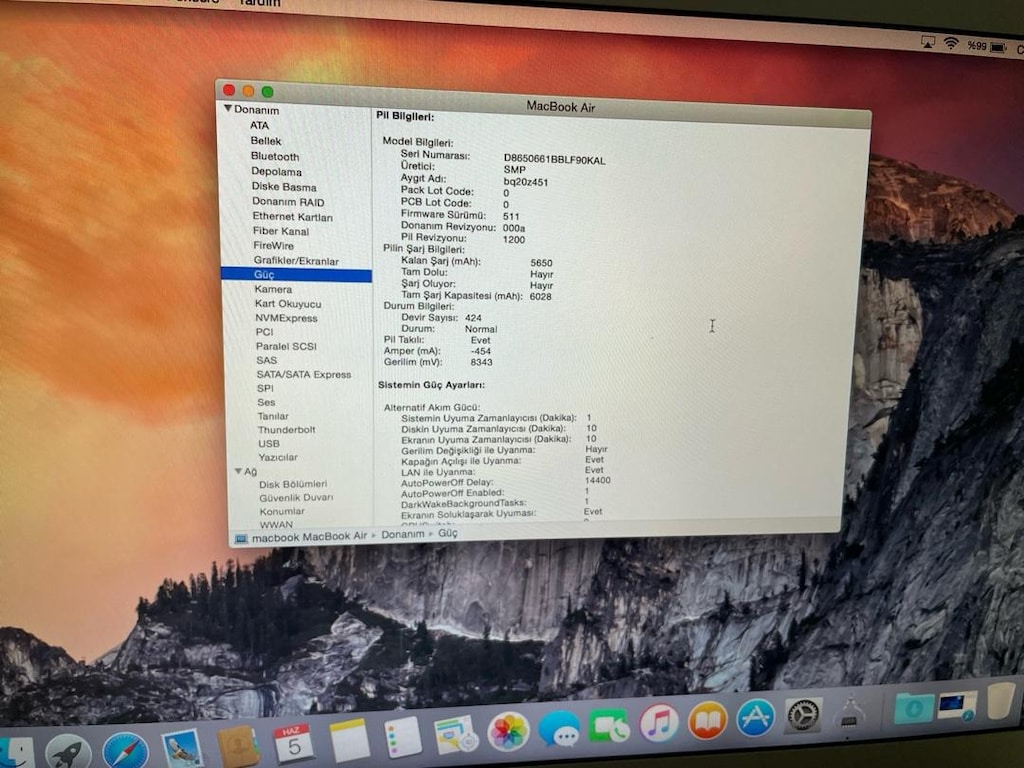This screenshot has width=1024, height=768.
Task: Click serial number D8650661BBLF90KAL
Action: pos(554,159)
